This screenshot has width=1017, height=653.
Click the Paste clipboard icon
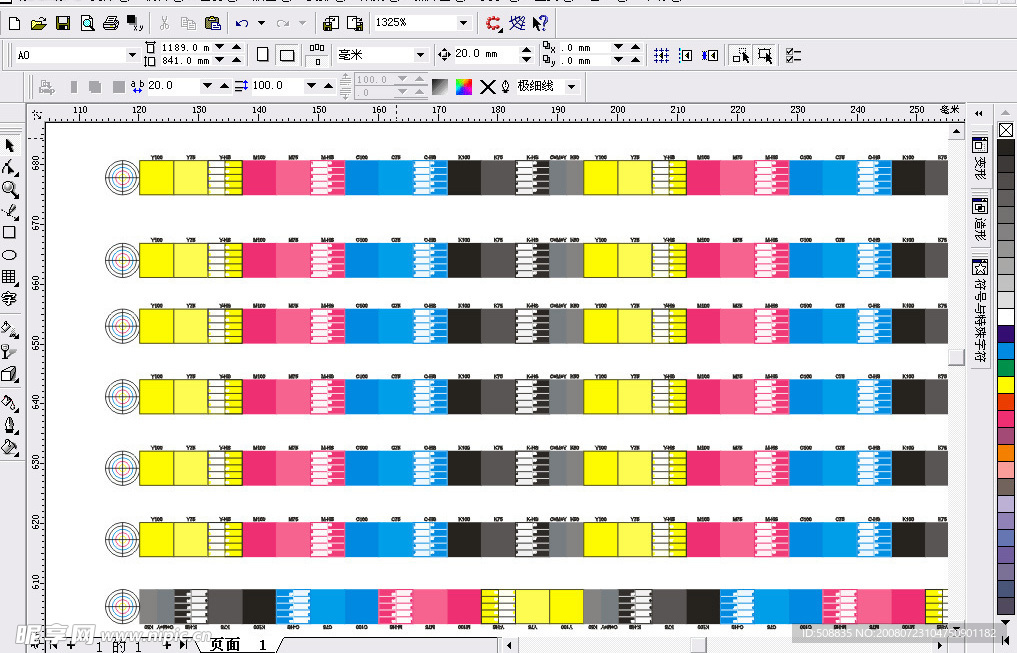coord(212,22)
